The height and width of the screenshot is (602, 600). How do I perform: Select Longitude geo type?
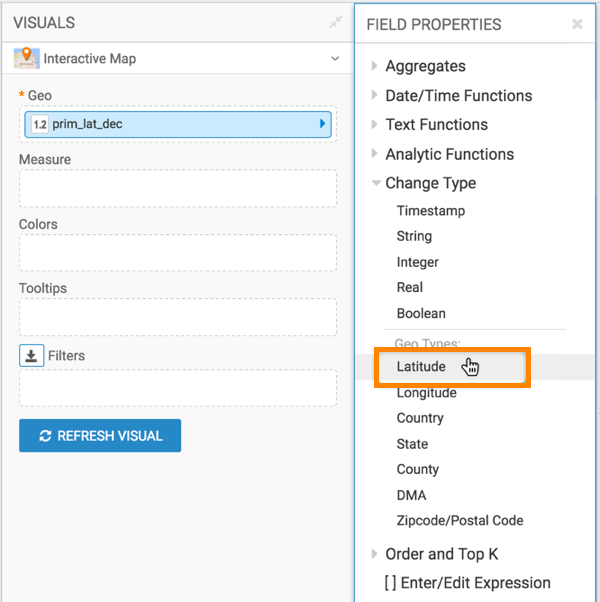(426, 393)
